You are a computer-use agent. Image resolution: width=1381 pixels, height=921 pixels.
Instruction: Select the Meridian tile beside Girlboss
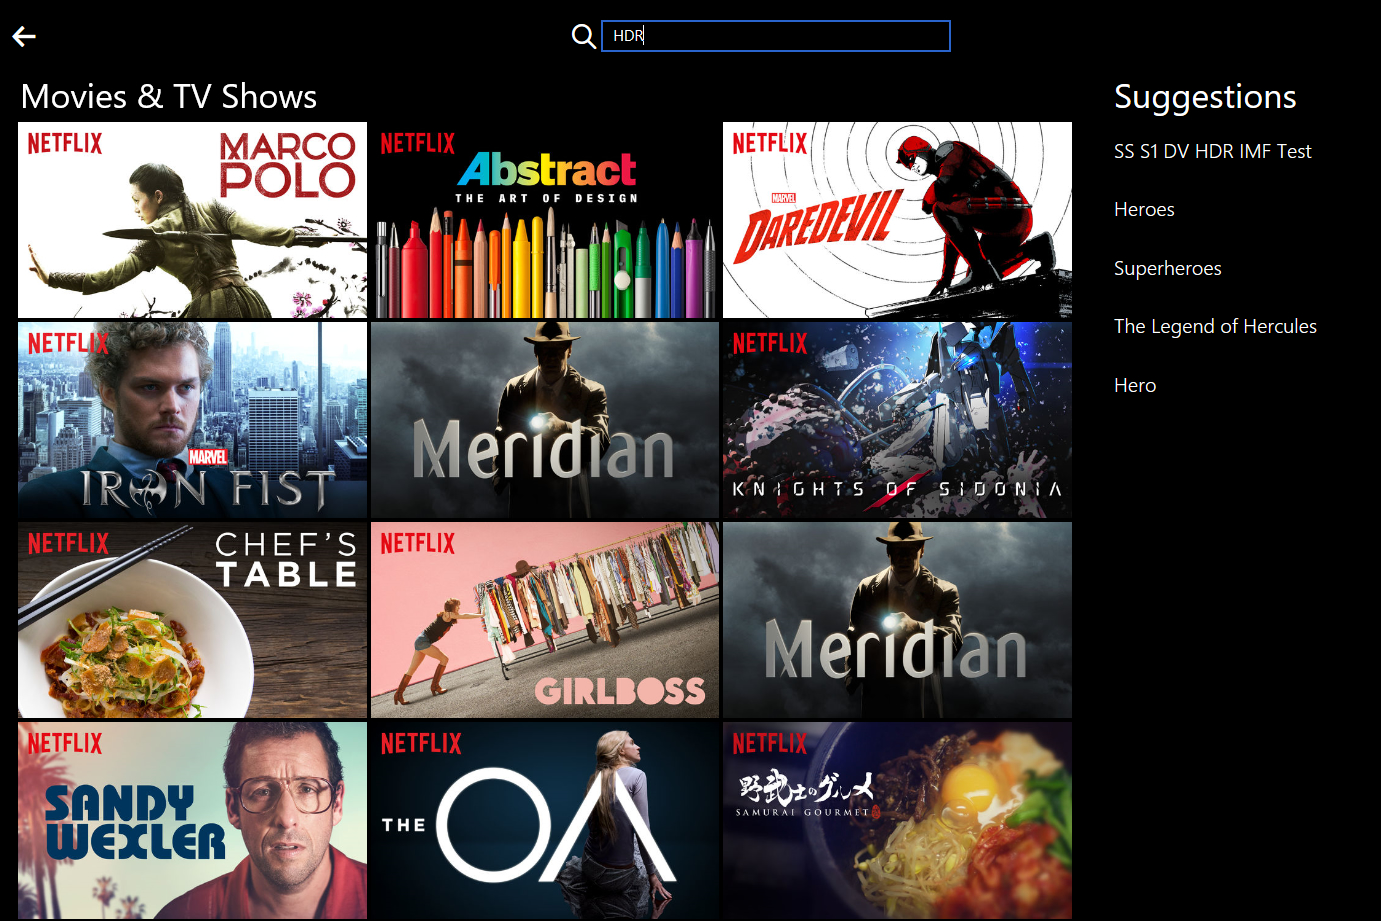coord(897,620)
